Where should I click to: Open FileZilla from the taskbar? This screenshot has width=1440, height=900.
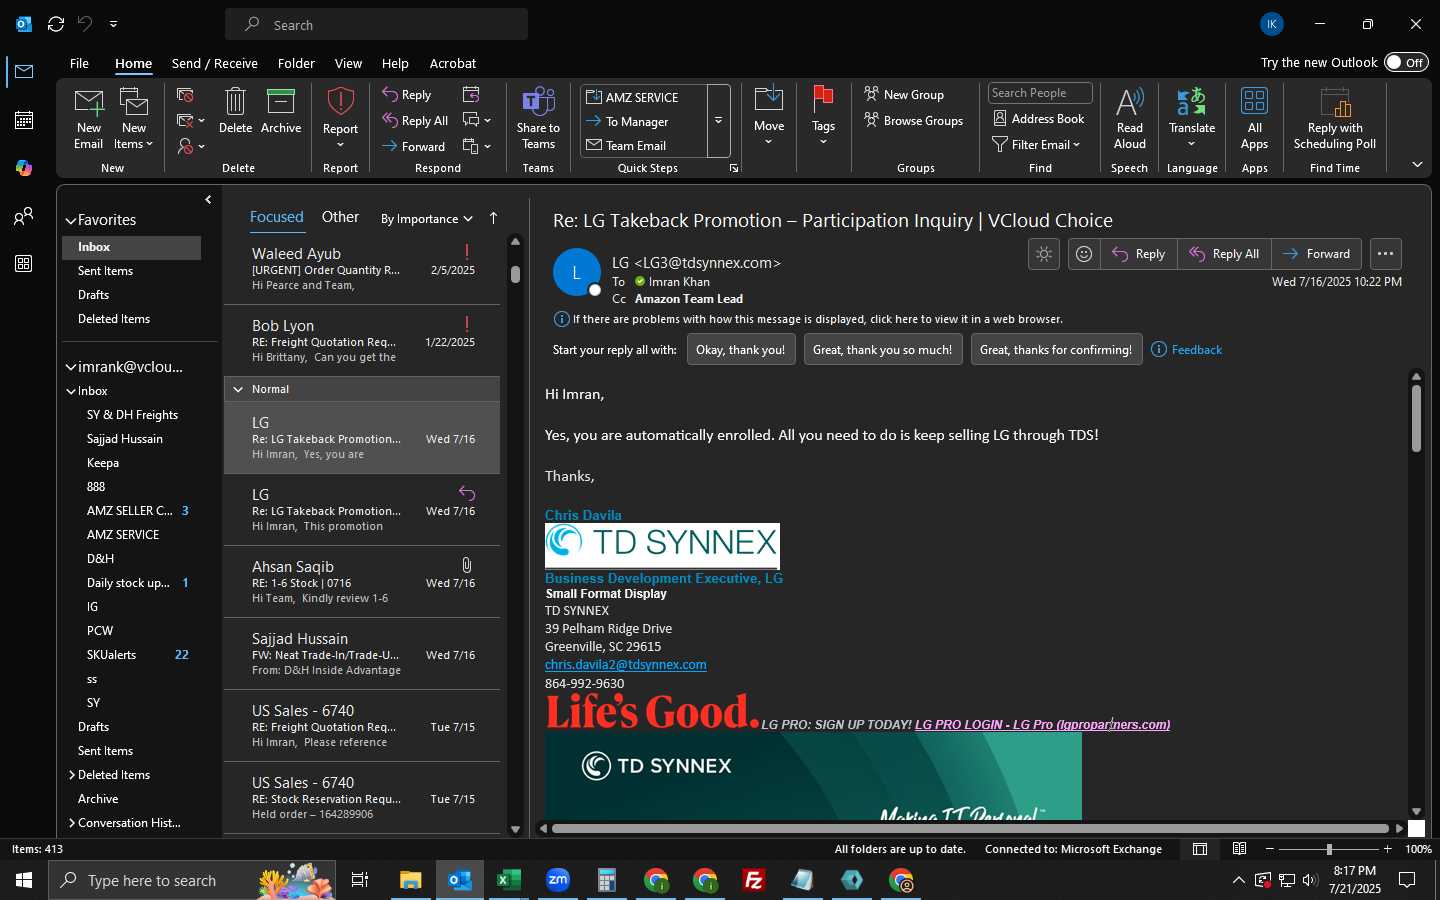(x=754, y=880)
